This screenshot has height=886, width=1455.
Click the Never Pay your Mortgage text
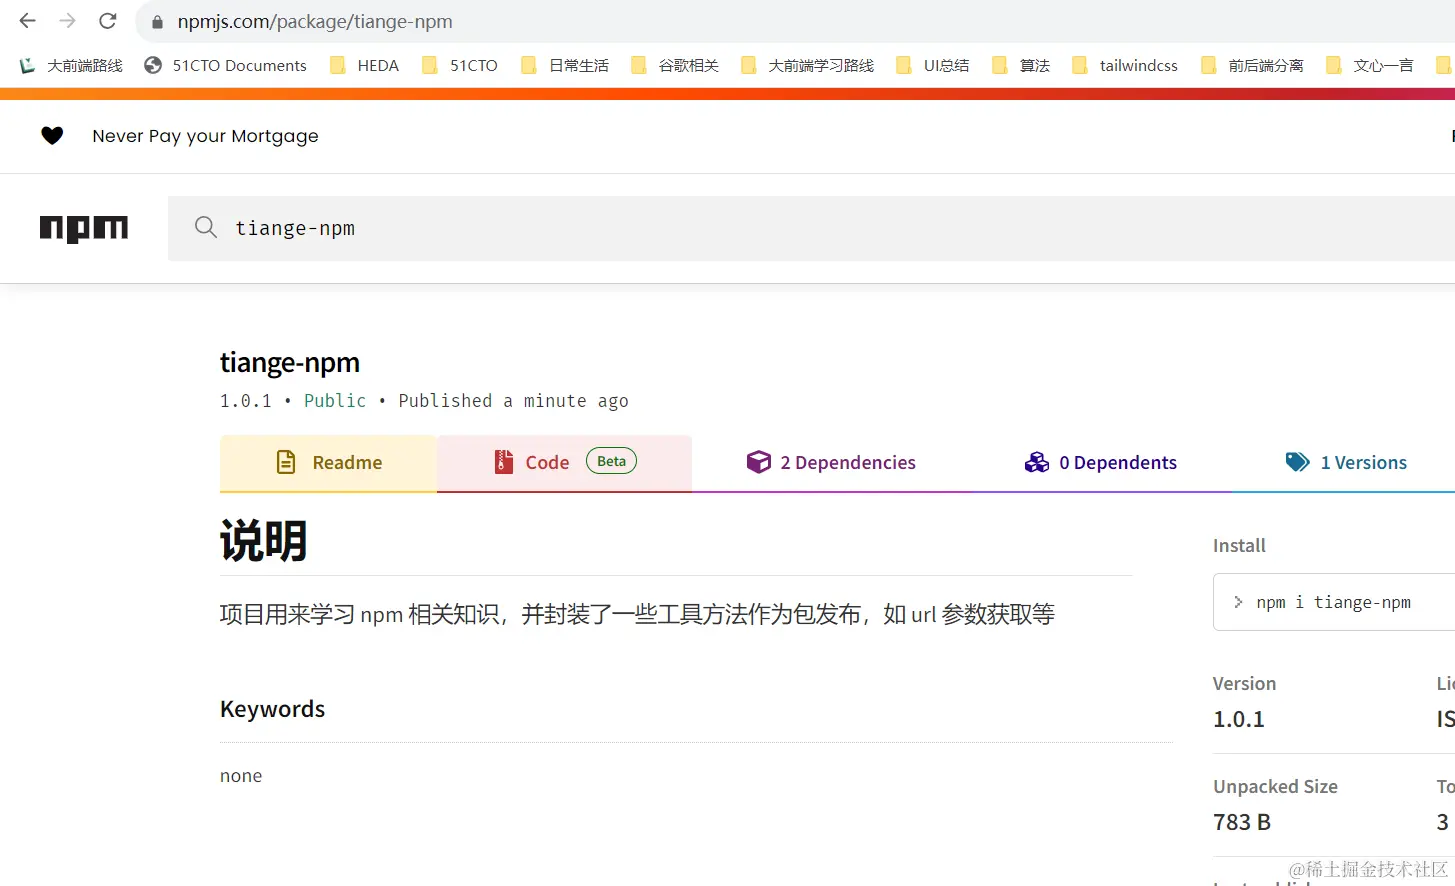tap(205, 136)
